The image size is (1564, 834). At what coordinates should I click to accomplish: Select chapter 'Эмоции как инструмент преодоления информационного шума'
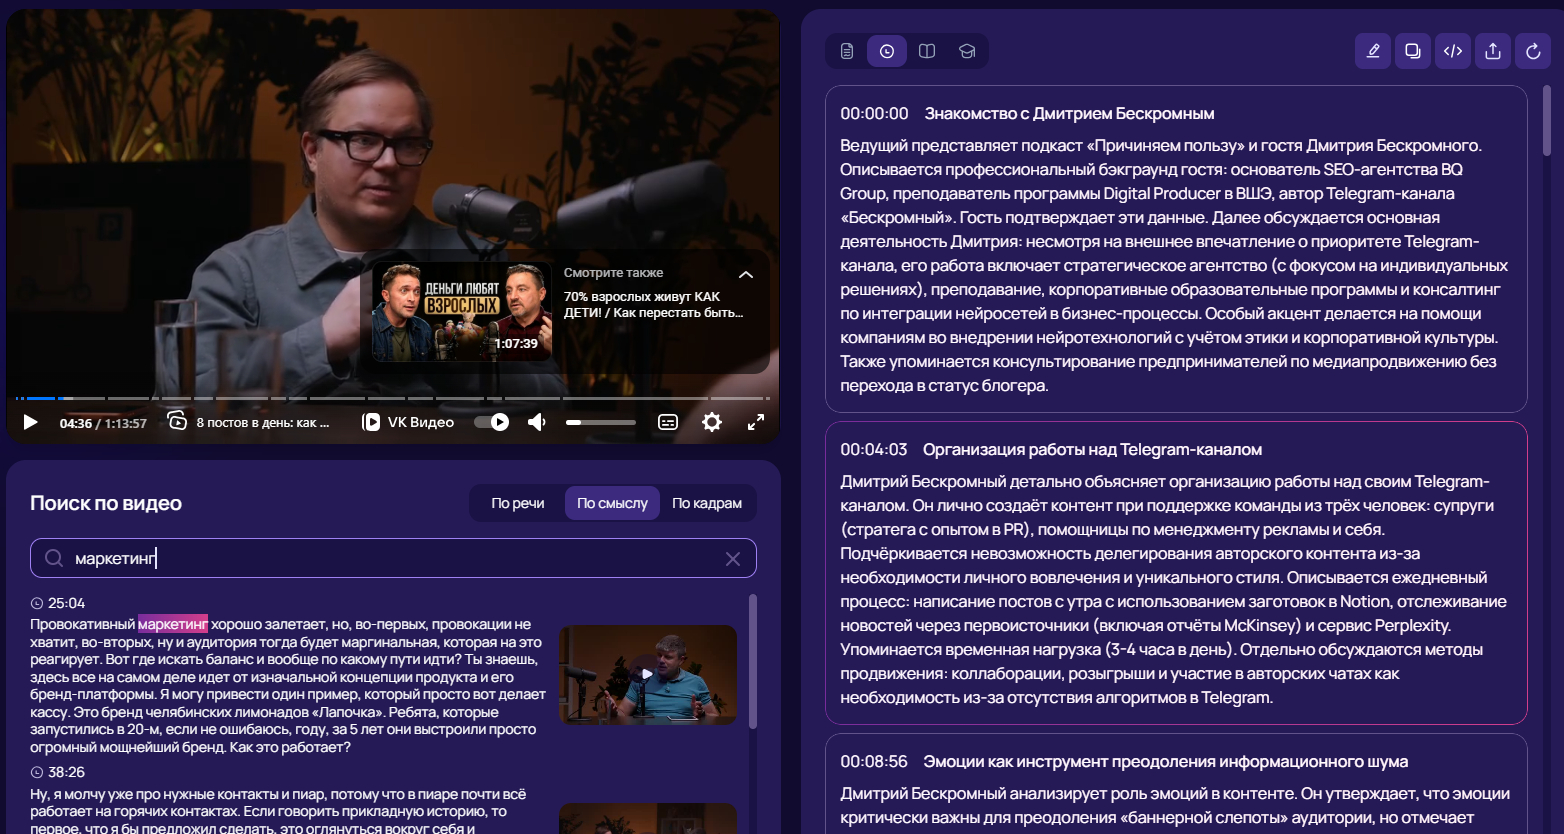tap(1165, 762)
